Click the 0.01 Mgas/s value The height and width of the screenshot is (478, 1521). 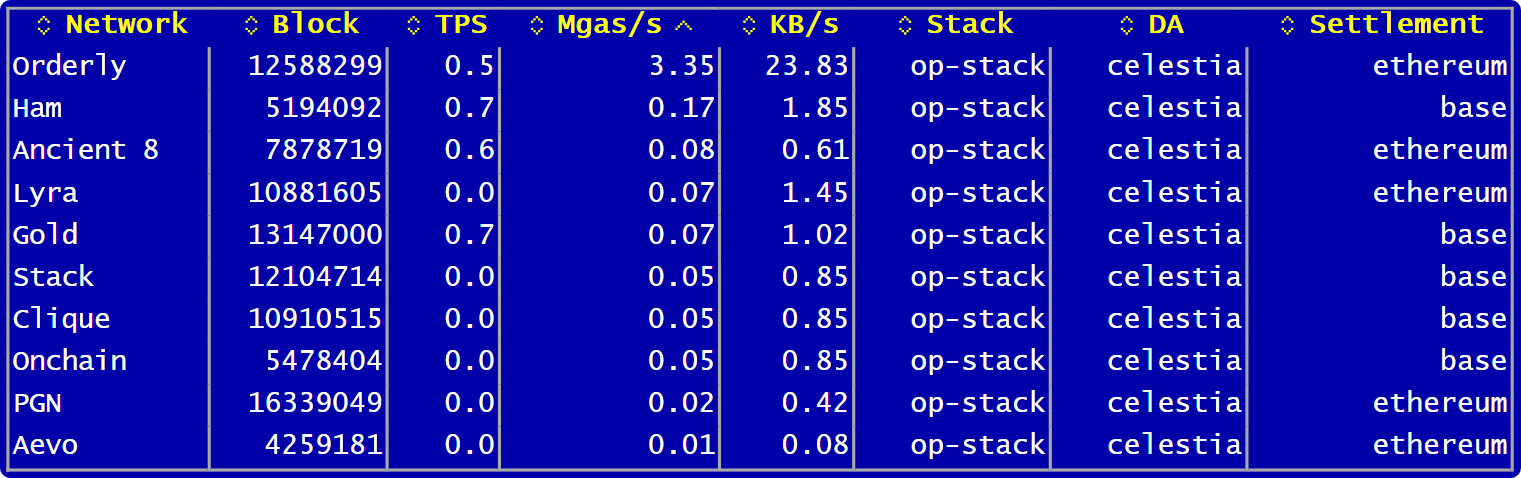coord(682,444)
